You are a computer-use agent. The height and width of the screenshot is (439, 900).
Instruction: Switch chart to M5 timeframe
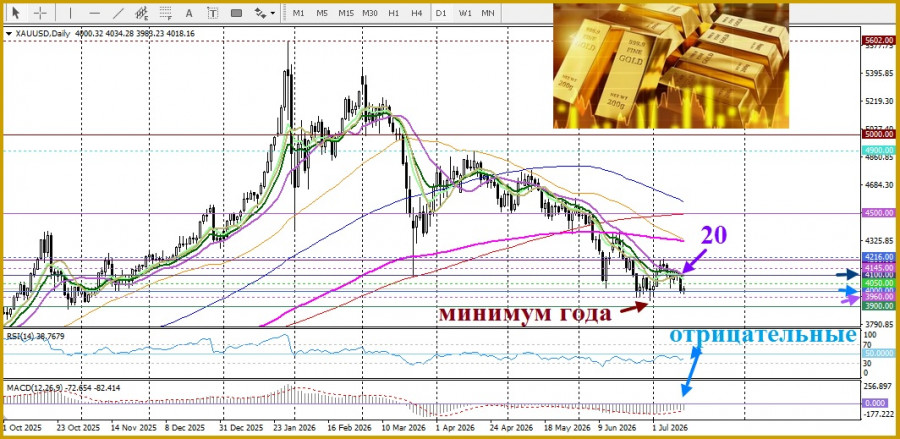[322, 13]
